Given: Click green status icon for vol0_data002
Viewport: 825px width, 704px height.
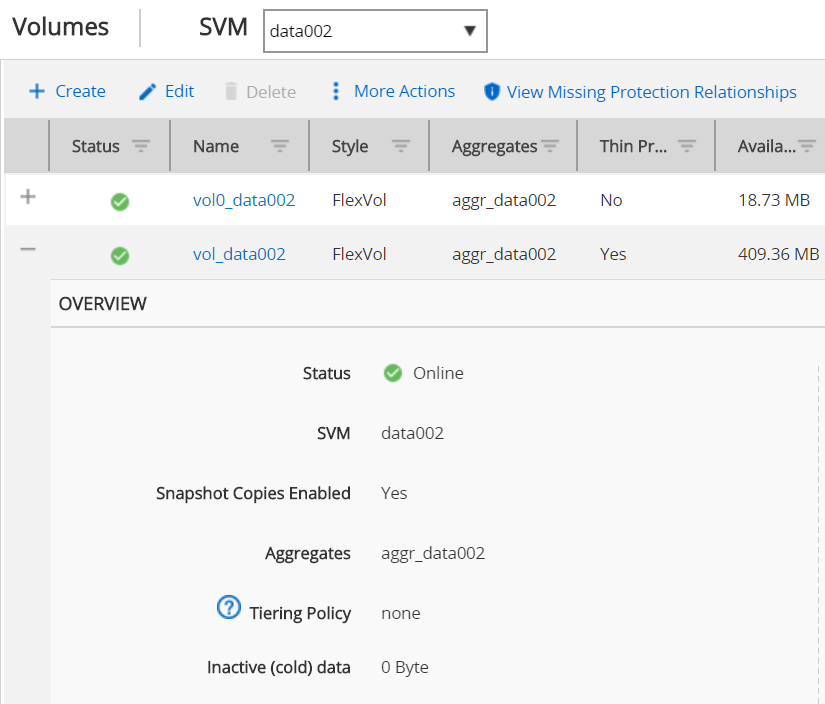Looking at the screenshot, I should [119, 201].
